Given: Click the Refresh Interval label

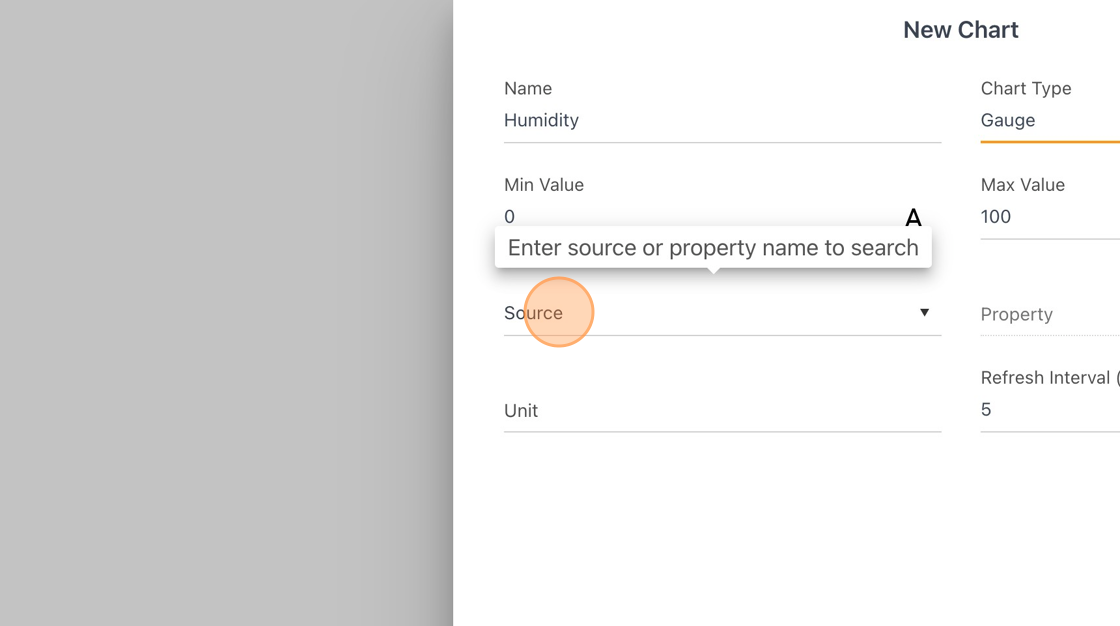Looking at the screenshot, I should point(1046,377).
